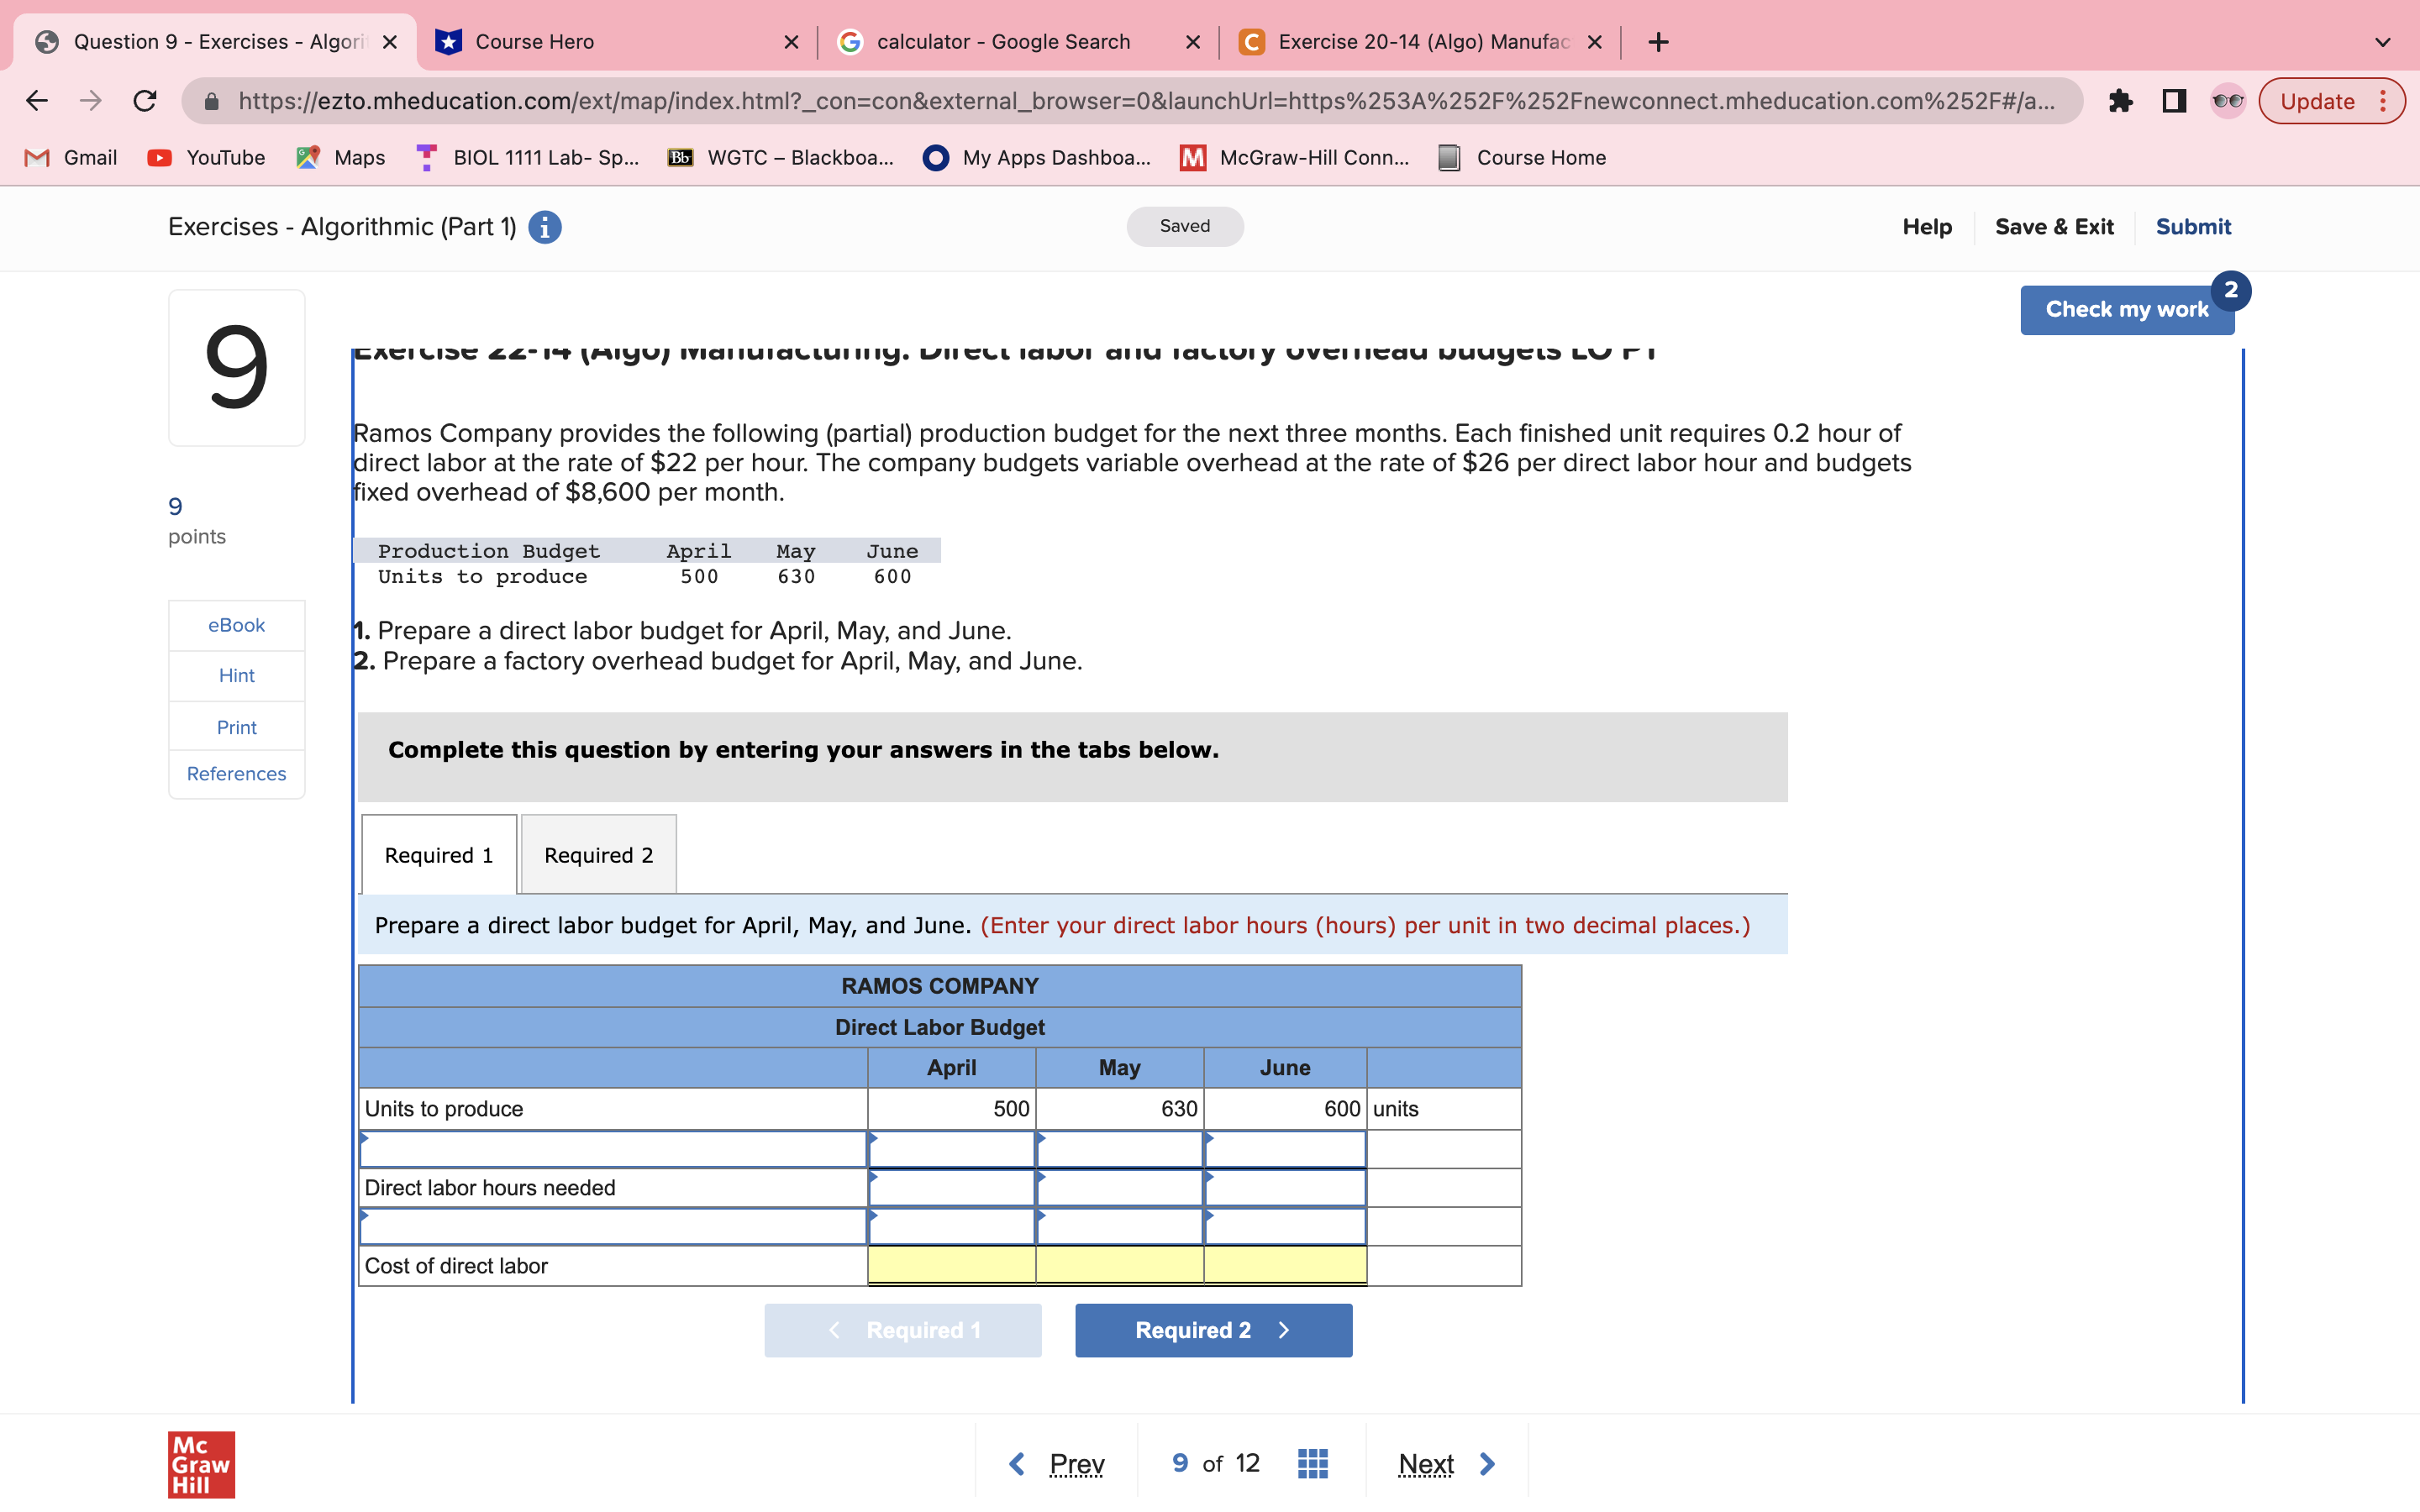Open the tab search chevron
2420x1512 pixels.
pos(2383,42)
